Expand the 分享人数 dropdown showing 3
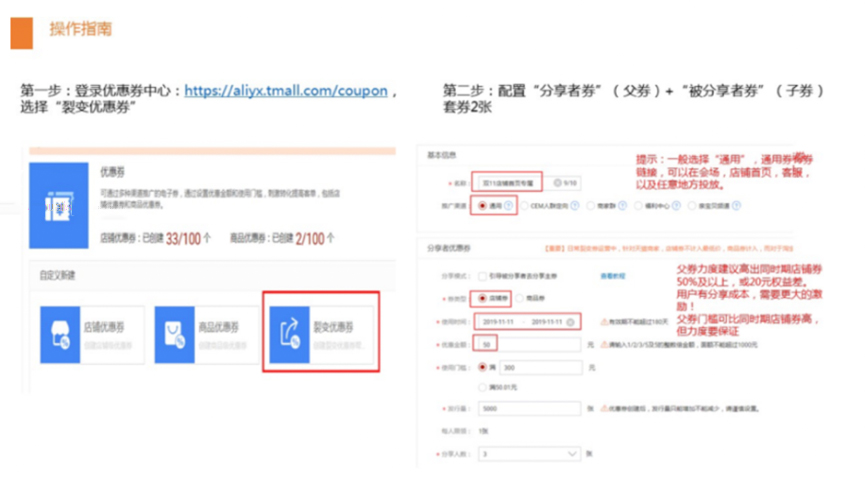The height and width of the screenshot is (502, 866). pyautogui.click(x=529, y=453)
